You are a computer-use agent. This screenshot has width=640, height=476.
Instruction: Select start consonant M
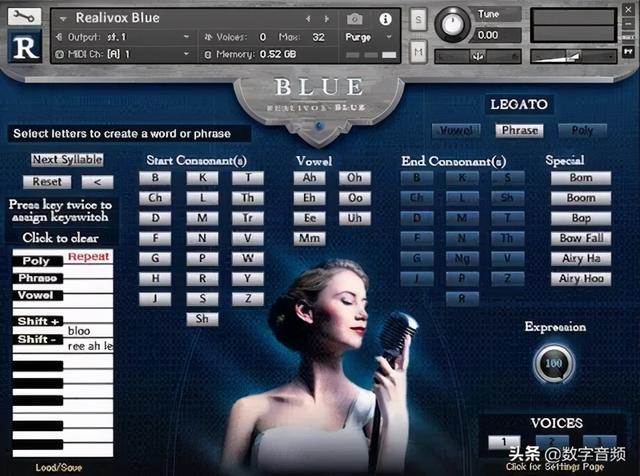coord(202,218)
